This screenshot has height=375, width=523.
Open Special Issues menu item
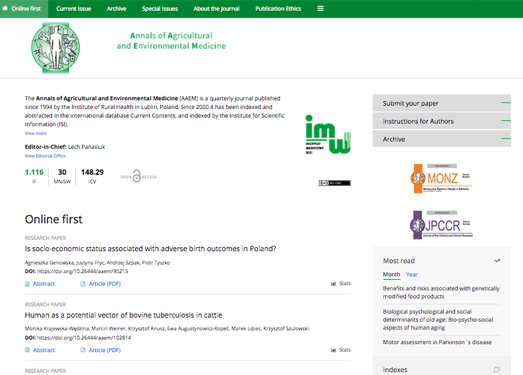tap(160, 9)
